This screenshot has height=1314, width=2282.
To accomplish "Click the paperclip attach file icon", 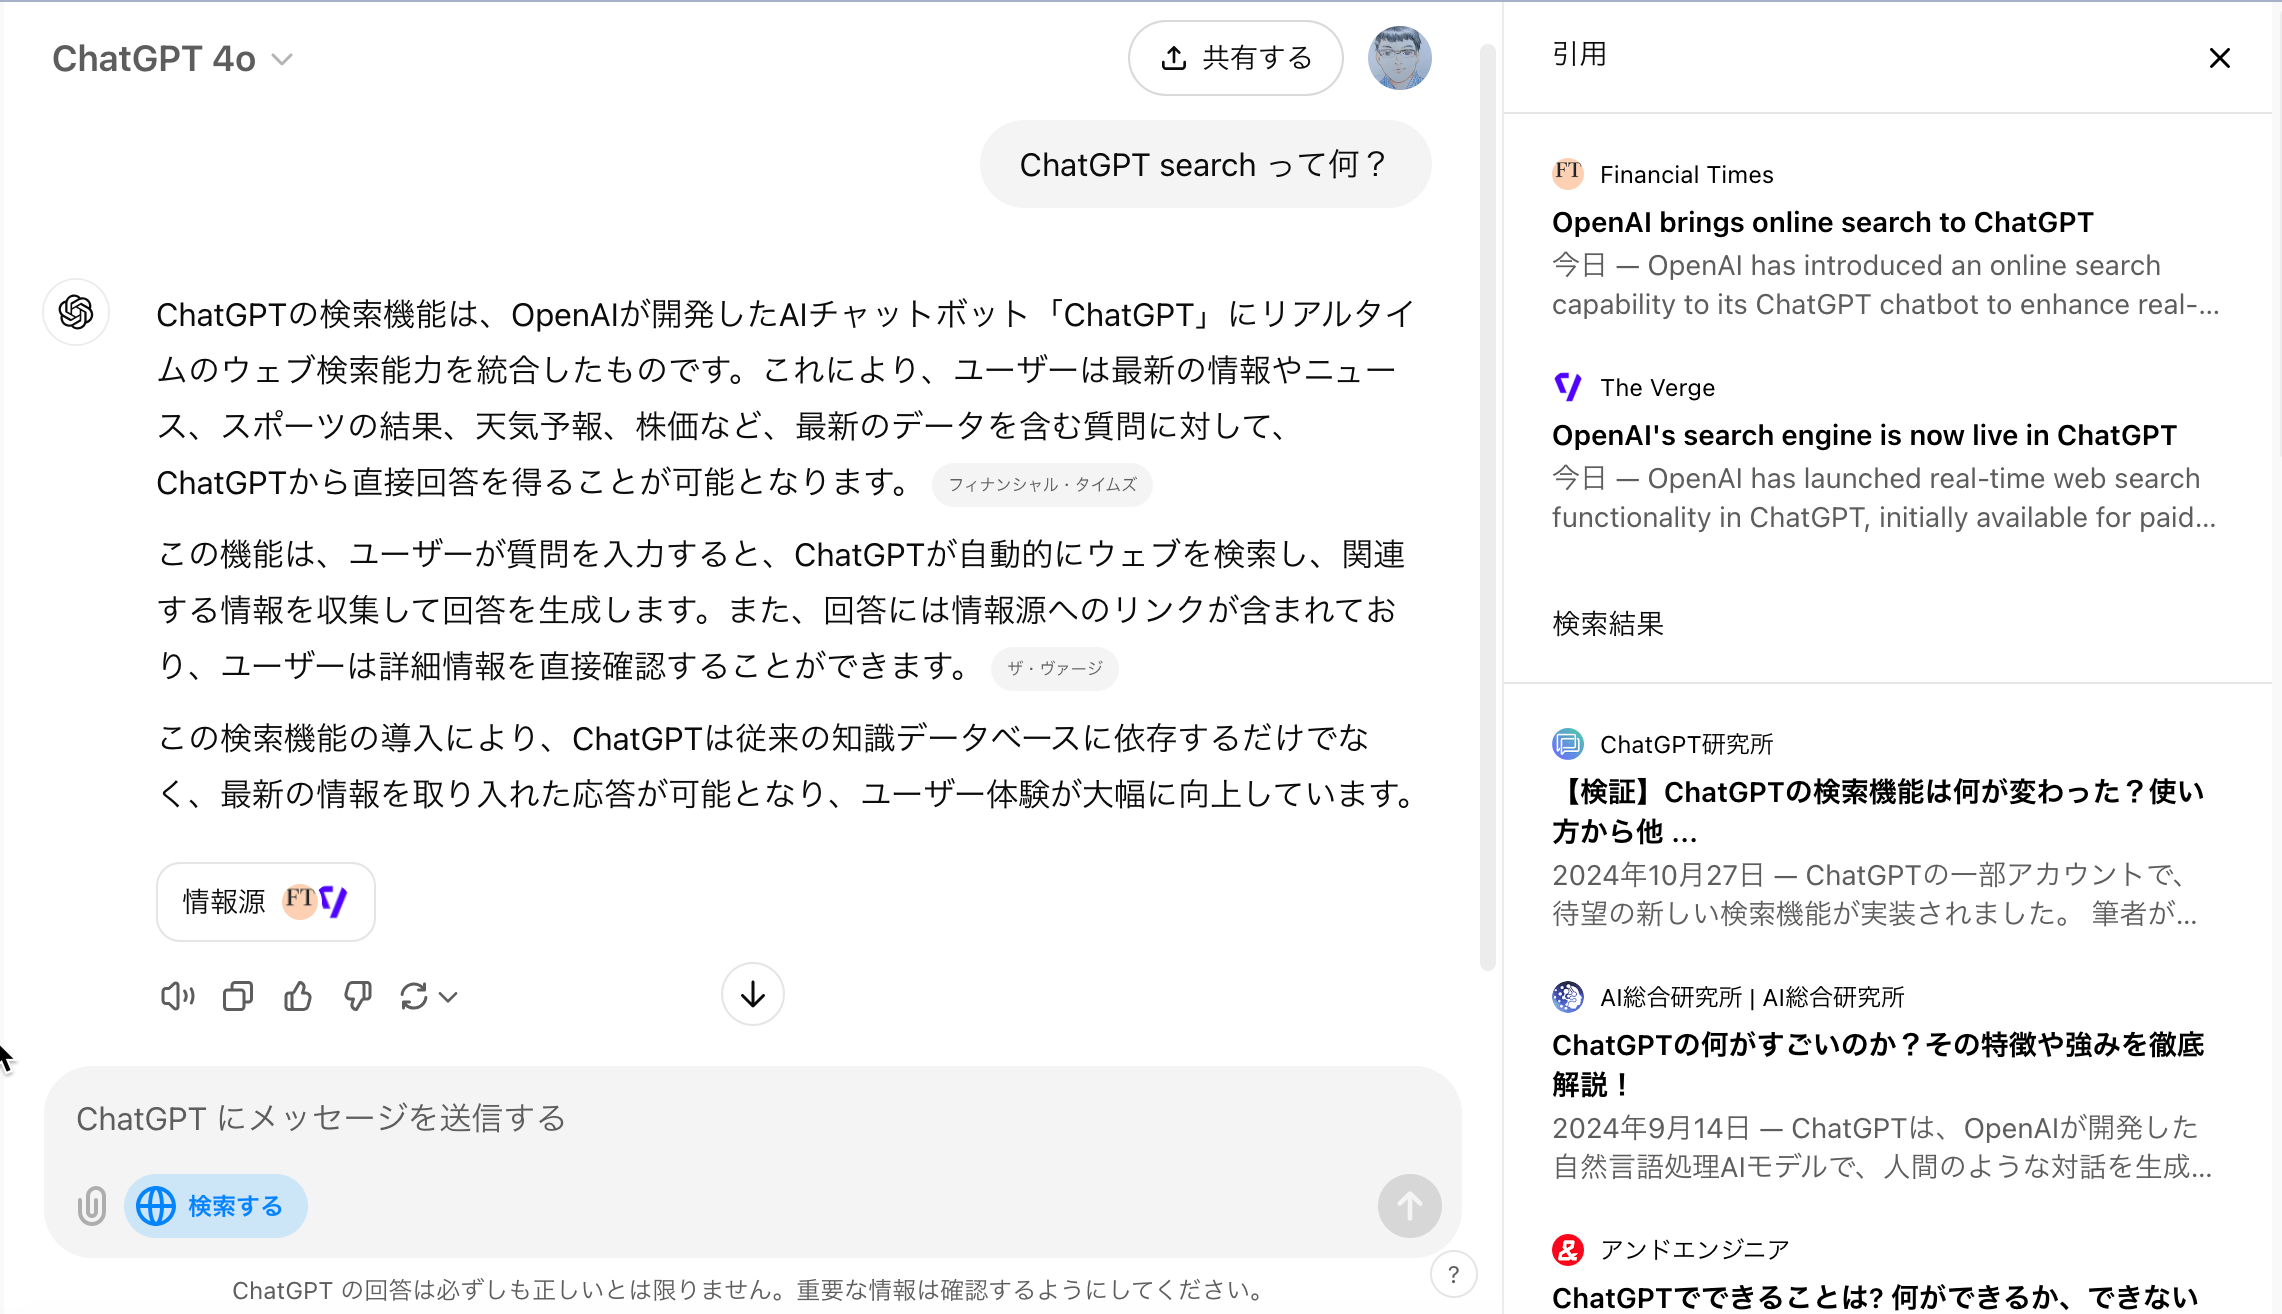I will pyautogui.click(x=92, y=1206).
